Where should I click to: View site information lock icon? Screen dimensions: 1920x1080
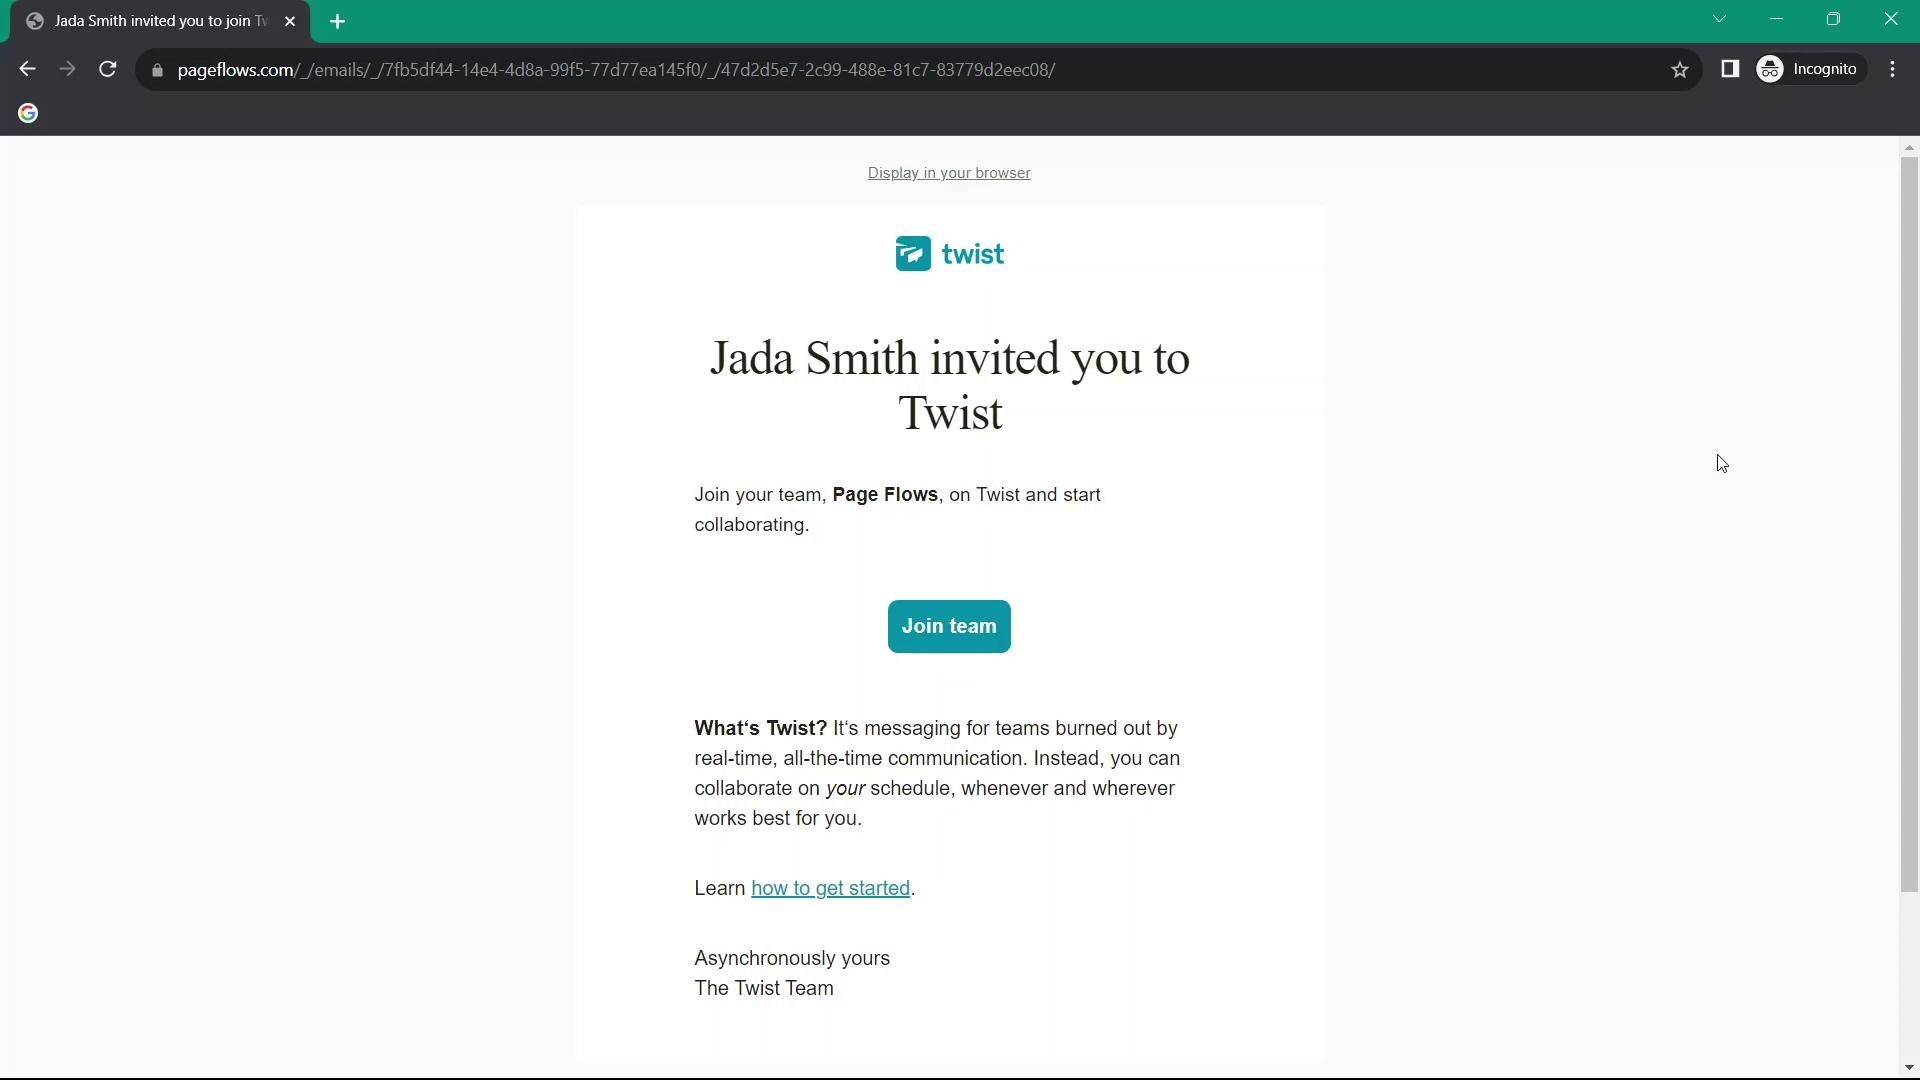[157, 70]
